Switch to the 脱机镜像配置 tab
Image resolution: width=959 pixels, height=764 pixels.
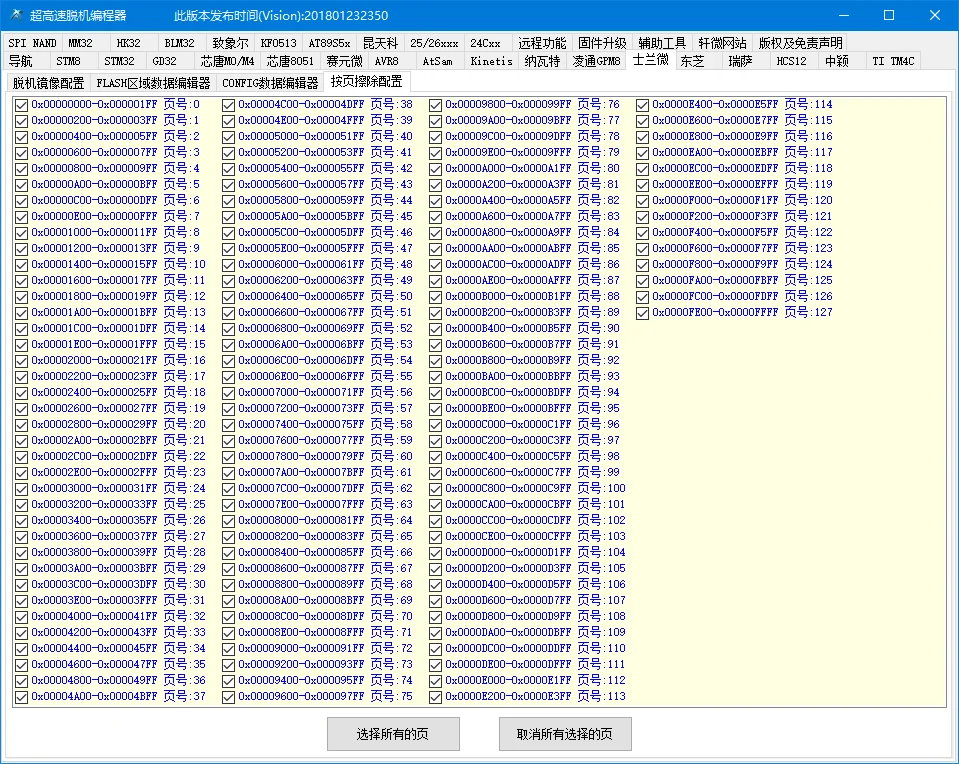click(48, 83)
